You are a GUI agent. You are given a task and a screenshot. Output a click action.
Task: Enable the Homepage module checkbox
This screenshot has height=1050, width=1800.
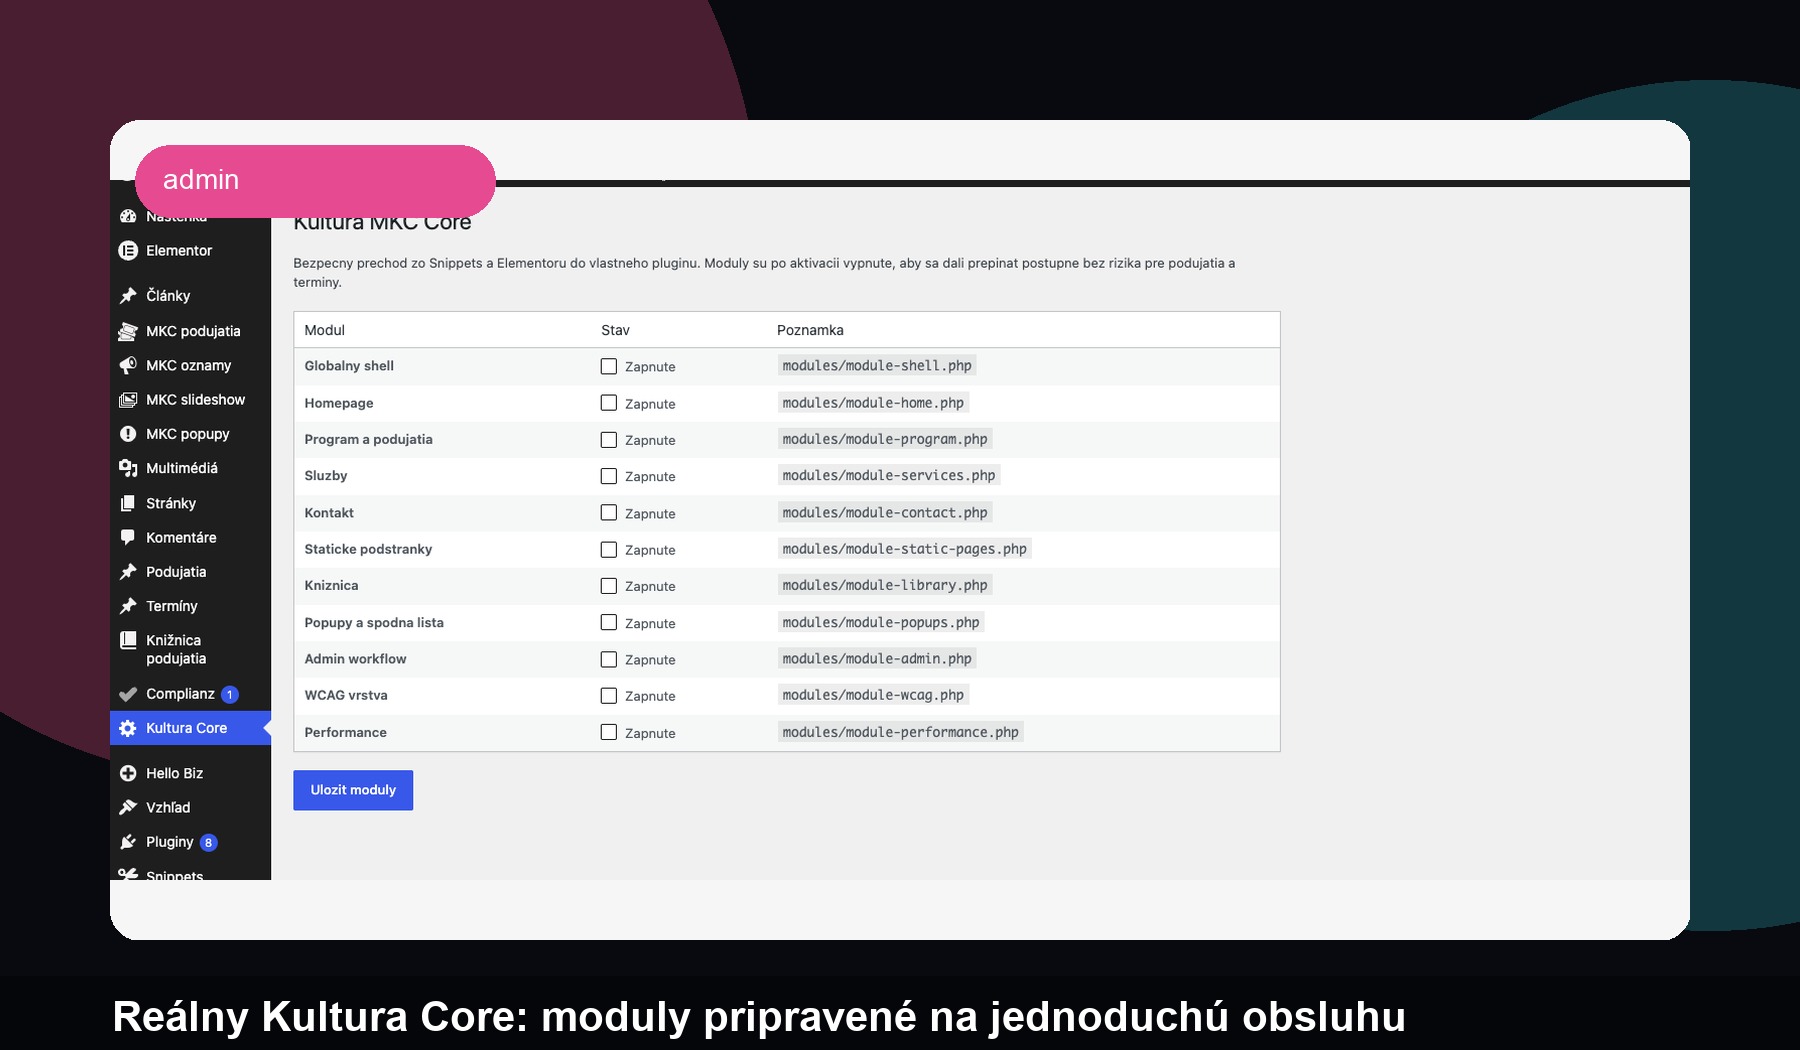click(608, 403)
